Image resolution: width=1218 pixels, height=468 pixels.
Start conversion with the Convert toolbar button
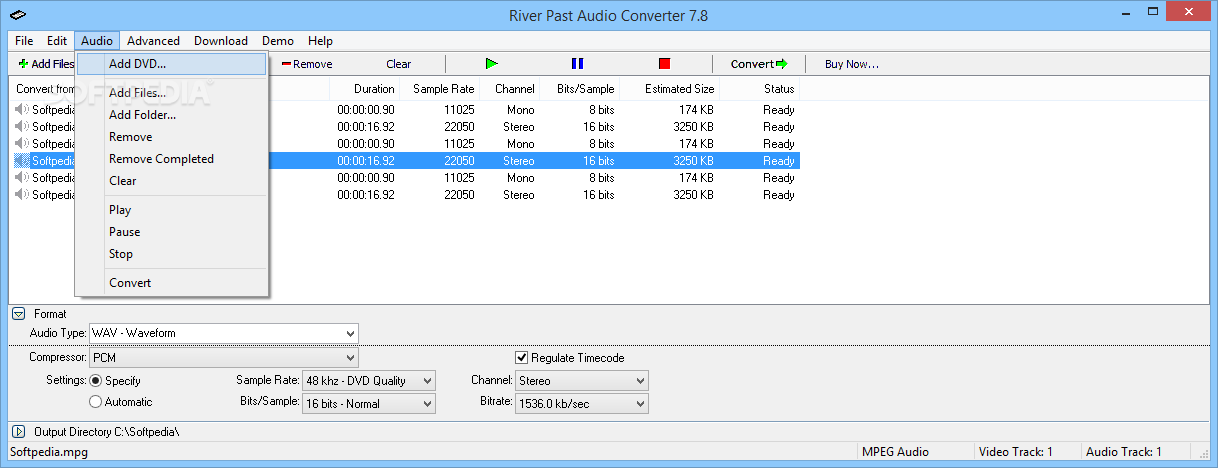pyautogui.click(x=759, y=64)
